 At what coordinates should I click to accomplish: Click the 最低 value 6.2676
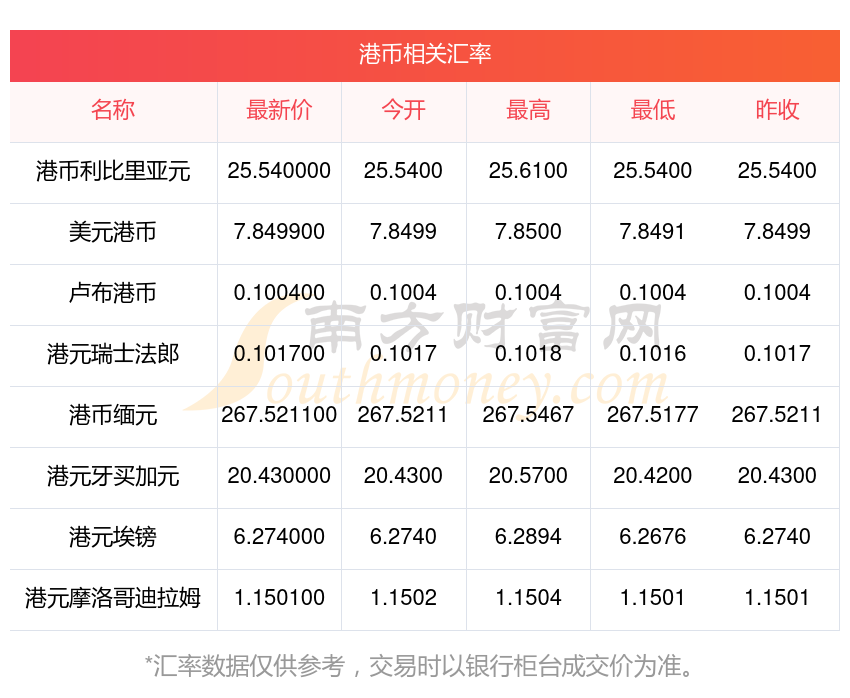pos(653,537)
